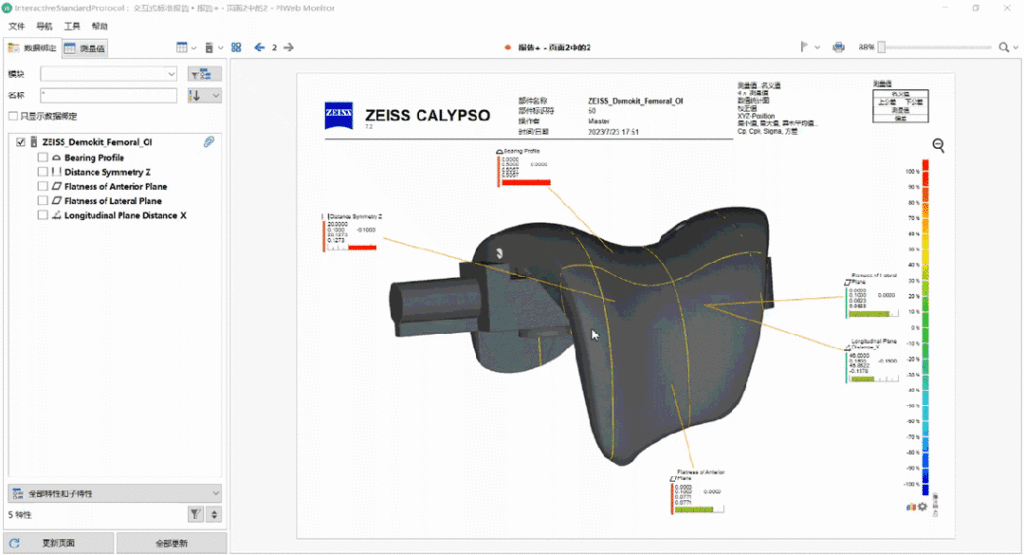Expand the sort order dropdown beside 名称

(215, 95)
